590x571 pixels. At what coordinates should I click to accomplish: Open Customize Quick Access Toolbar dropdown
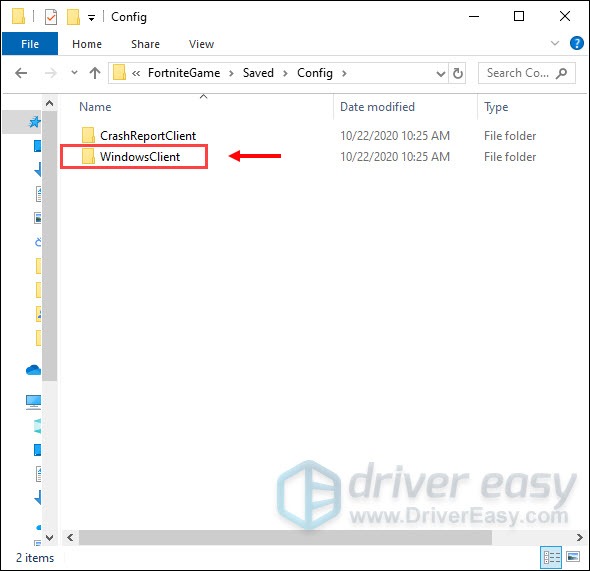pos(91,18)
